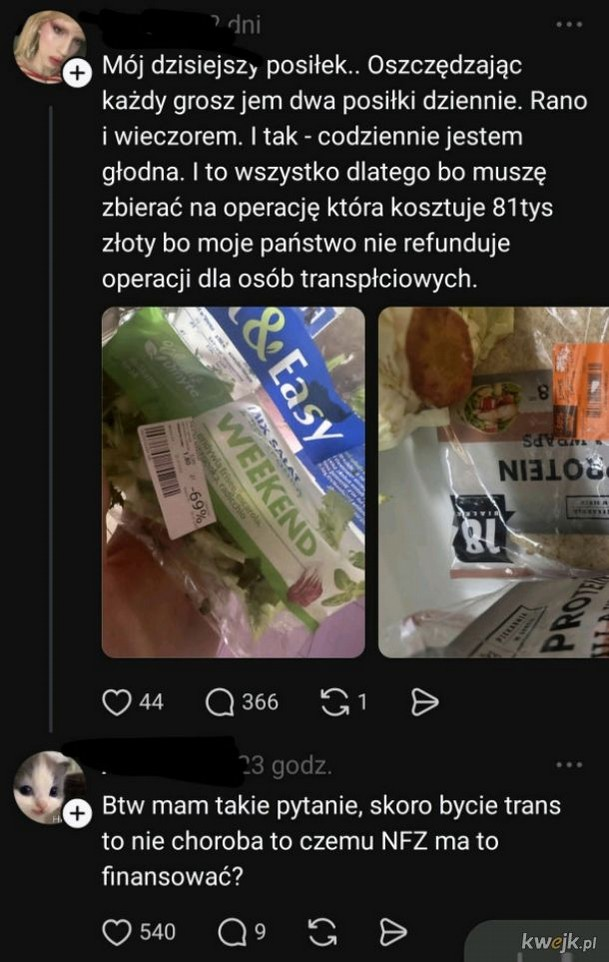Click the '23 godz.' timestamp on the reply
Image resolution: width=609 pixels, height=962 pixels.
[x=285, y=766]
